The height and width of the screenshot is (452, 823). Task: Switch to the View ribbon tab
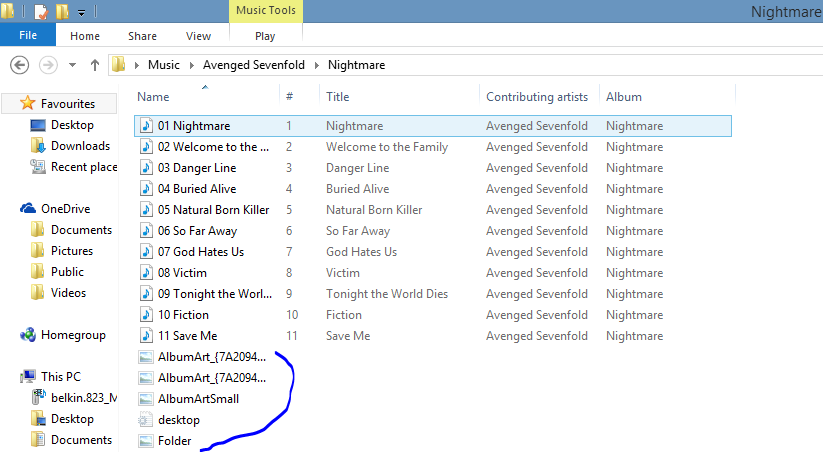point(198,36)
